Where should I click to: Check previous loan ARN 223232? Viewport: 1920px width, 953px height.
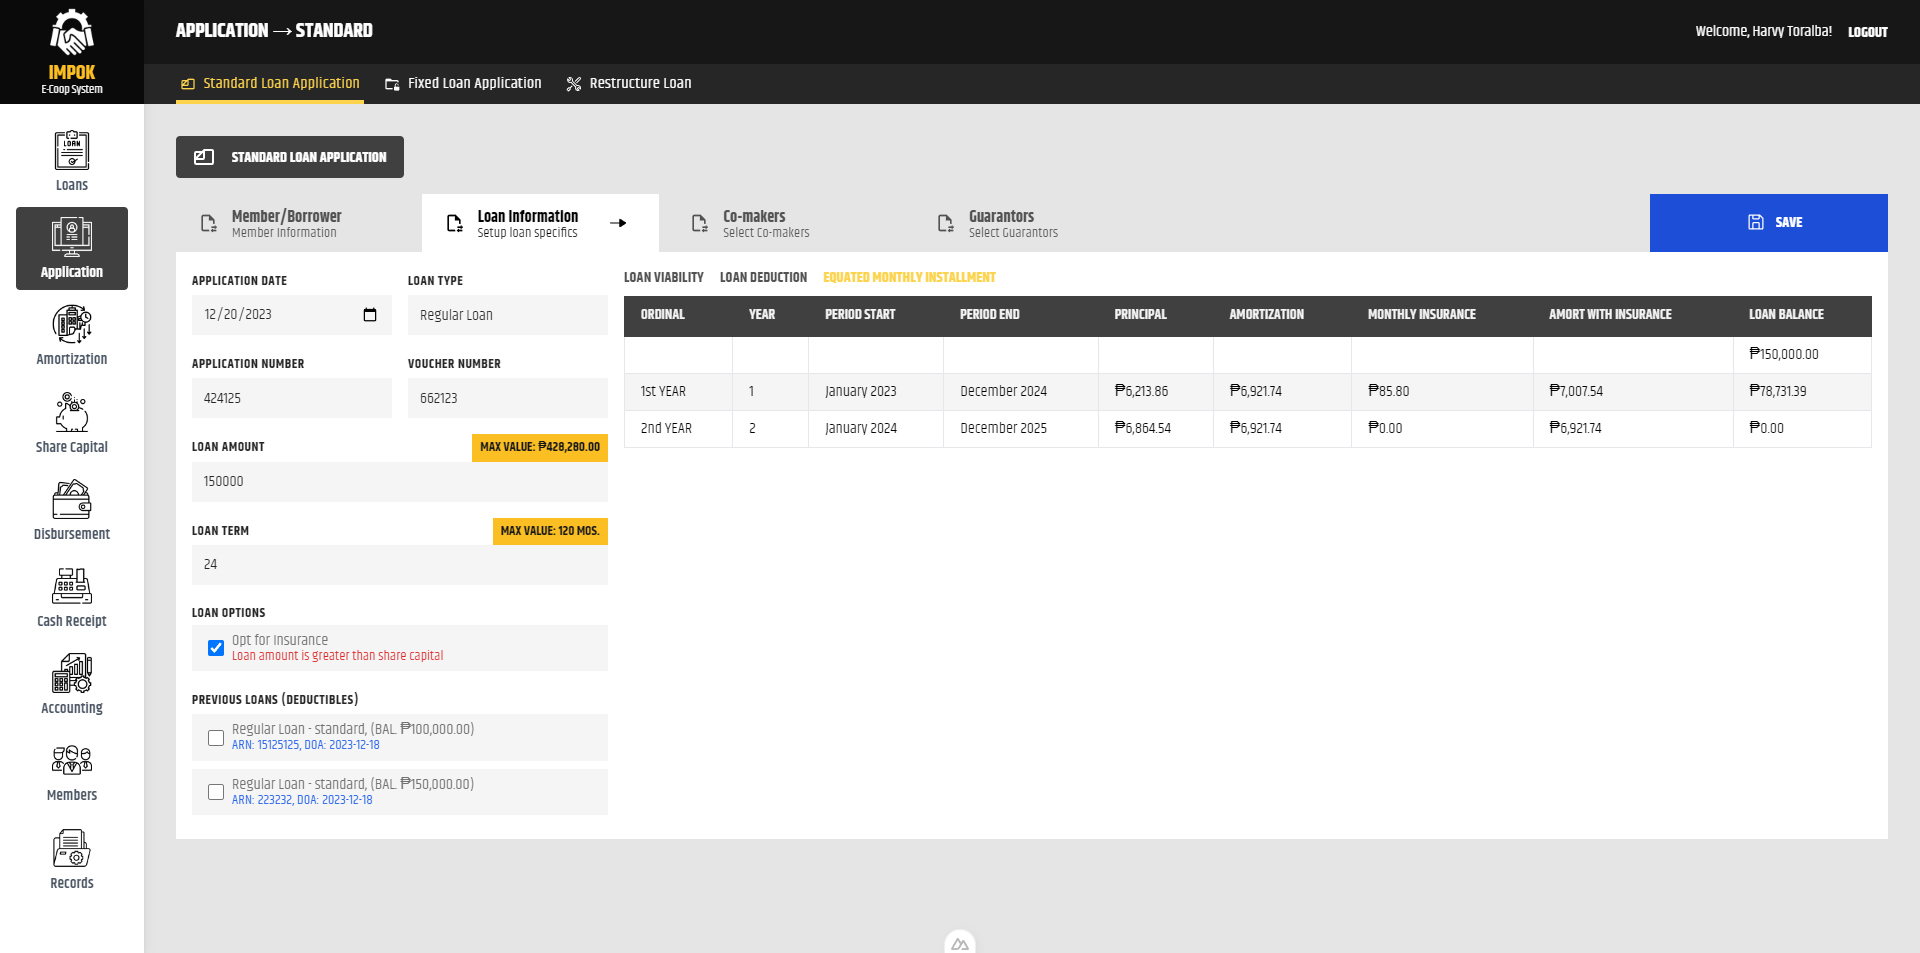[x=216, y=792]
